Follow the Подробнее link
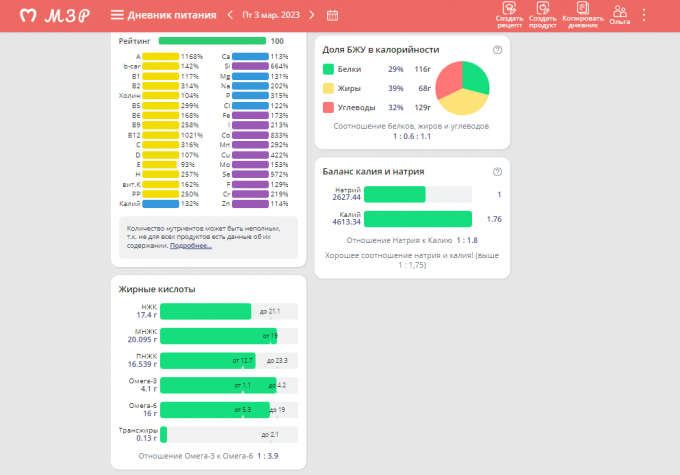This screenshot has width=680, height=475. point(190,245)
